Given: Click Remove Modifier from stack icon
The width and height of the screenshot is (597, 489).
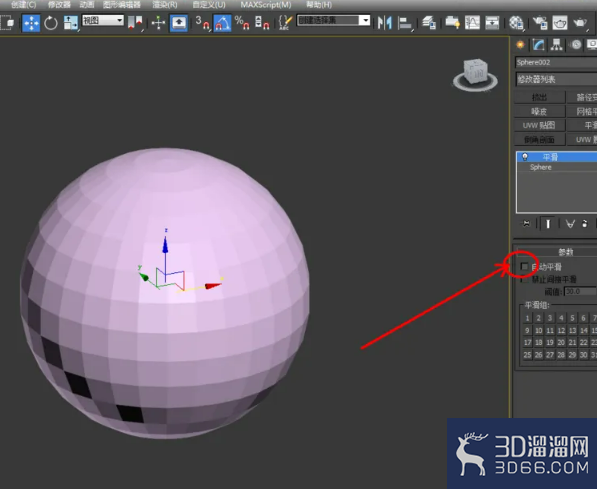Looking at the screenshot, I should 585,224.
